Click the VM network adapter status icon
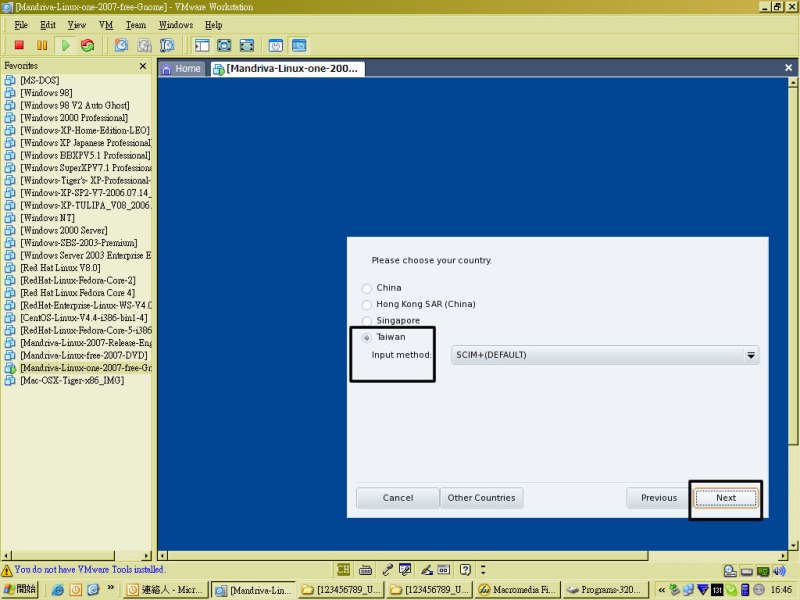The height and width of the screenshot is (600, 800). tap(763, 571)
